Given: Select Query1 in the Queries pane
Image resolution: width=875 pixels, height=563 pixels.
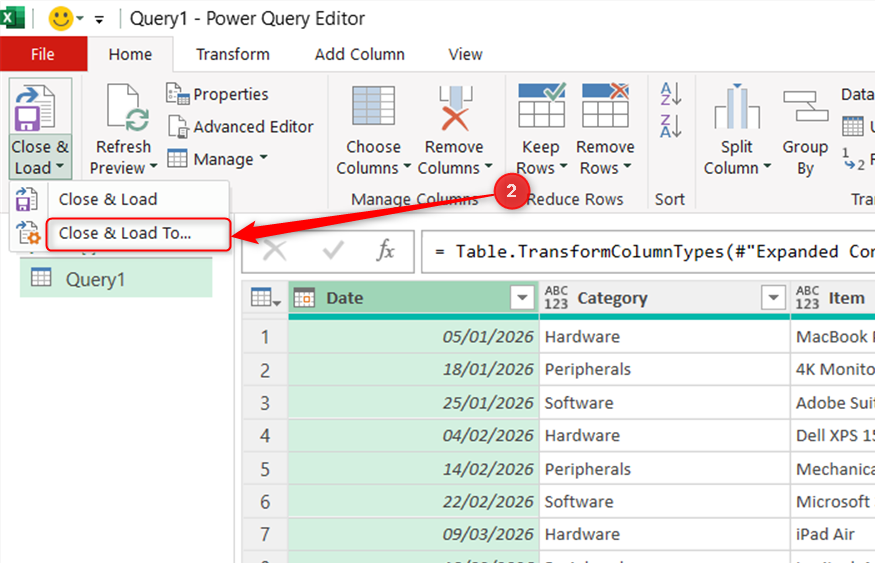Looking at the screenshot, I should (x=116, y=279).
